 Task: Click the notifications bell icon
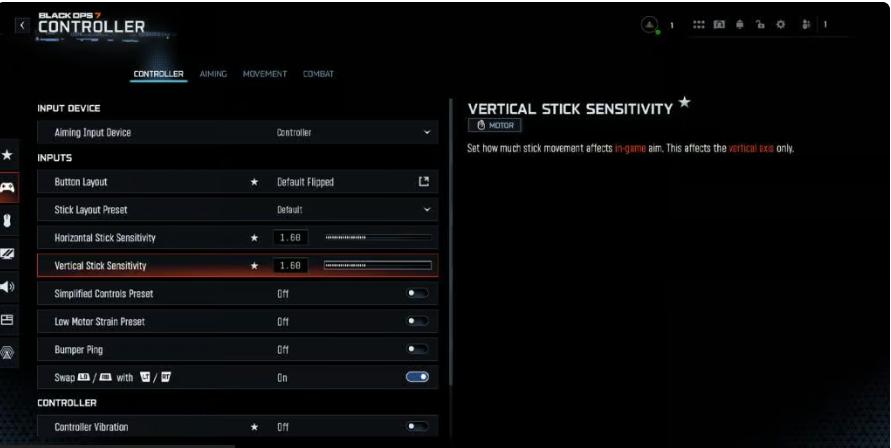click(x=741, y=24)
